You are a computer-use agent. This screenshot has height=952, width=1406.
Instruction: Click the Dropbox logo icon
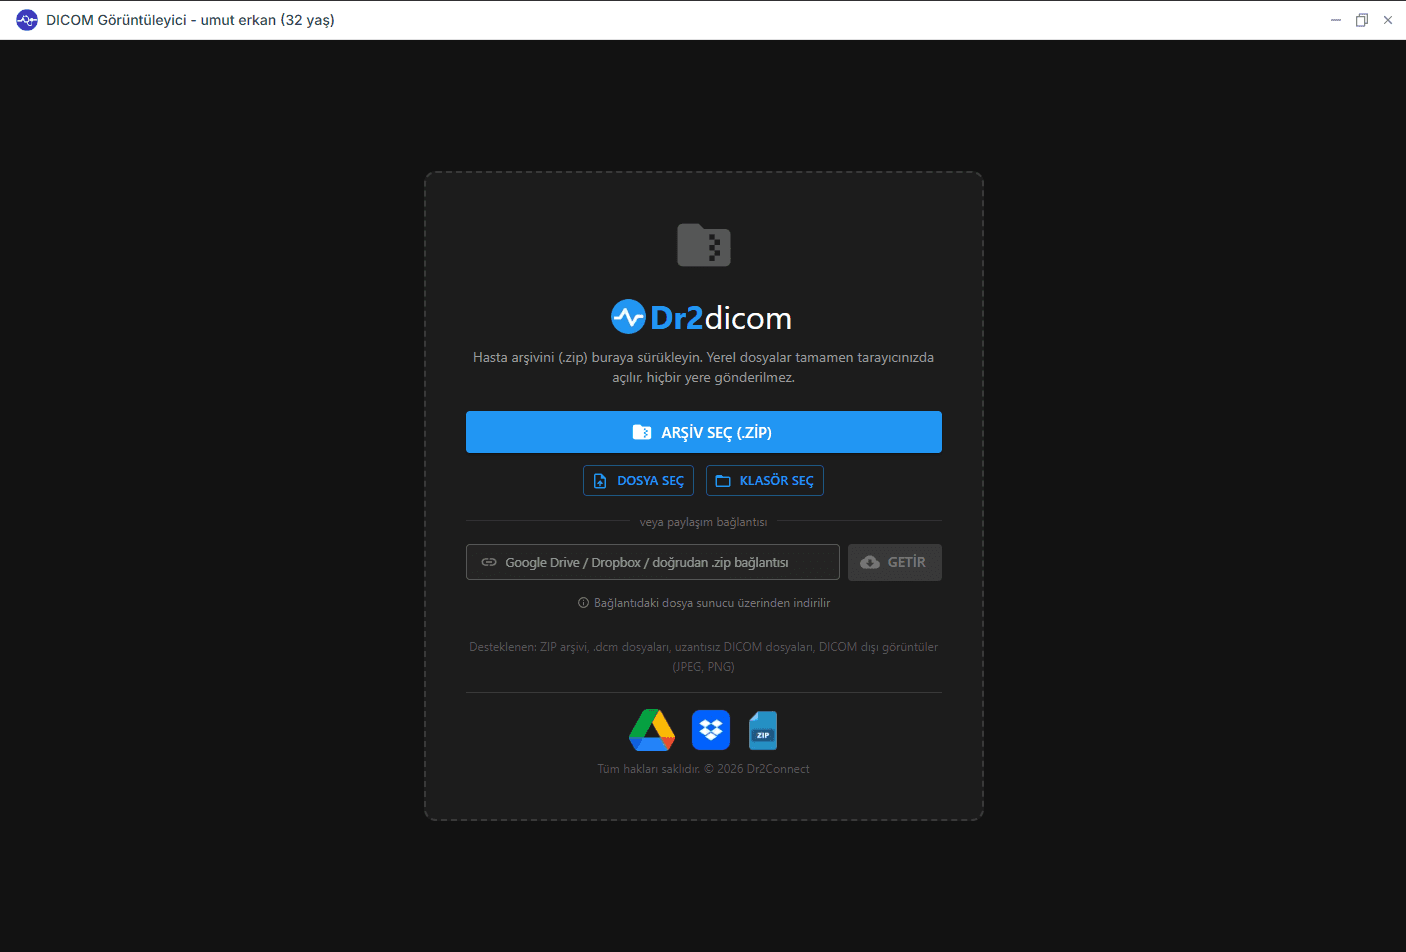coord(711,730)
